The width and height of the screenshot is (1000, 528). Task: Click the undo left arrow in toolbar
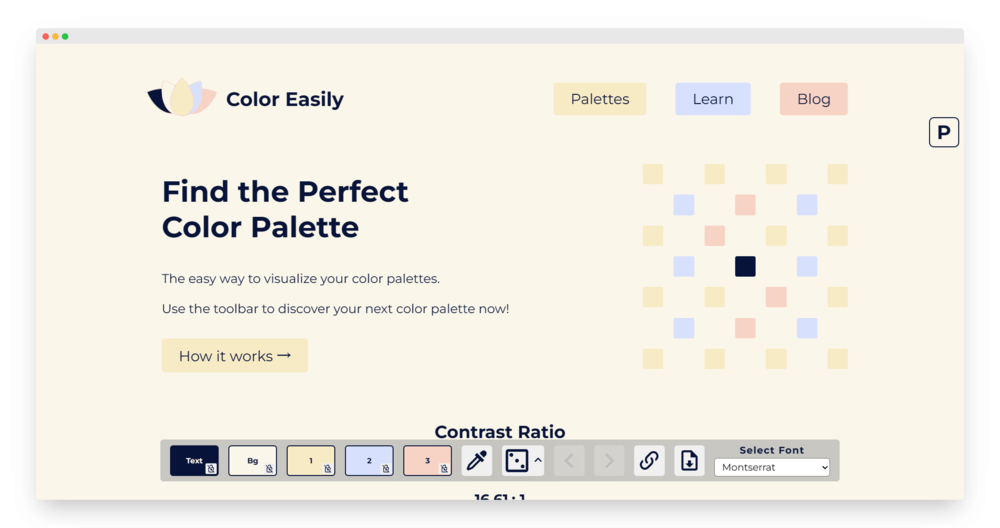pos(569,460)
